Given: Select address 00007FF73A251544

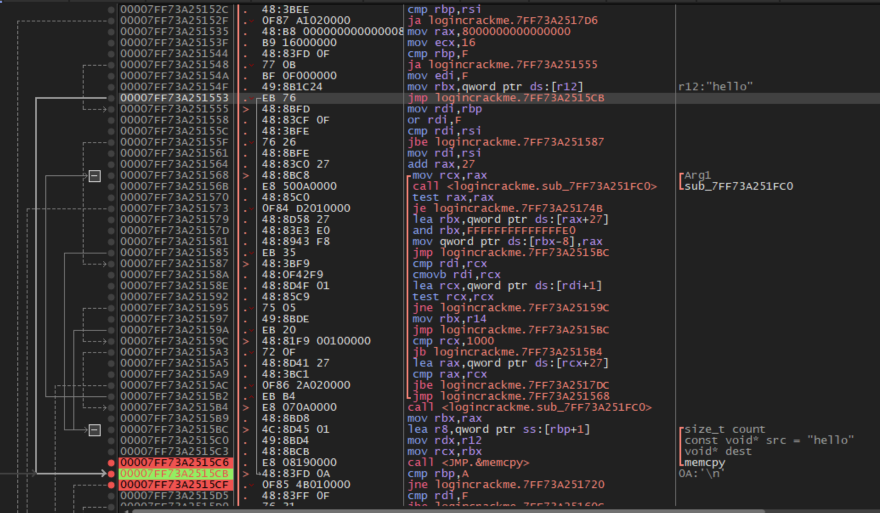Looking at the screenshot, I should pyautogui.click(x=175, y=54).
